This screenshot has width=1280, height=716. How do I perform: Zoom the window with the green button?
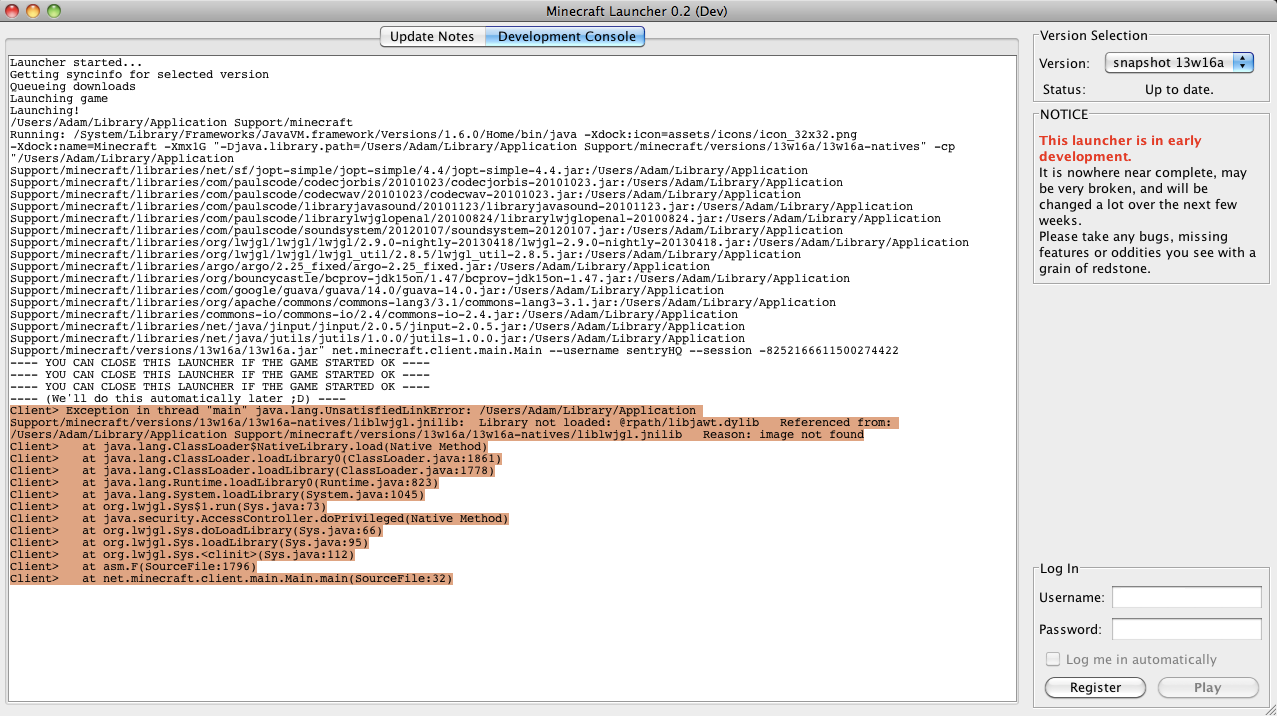pos(53,11)
